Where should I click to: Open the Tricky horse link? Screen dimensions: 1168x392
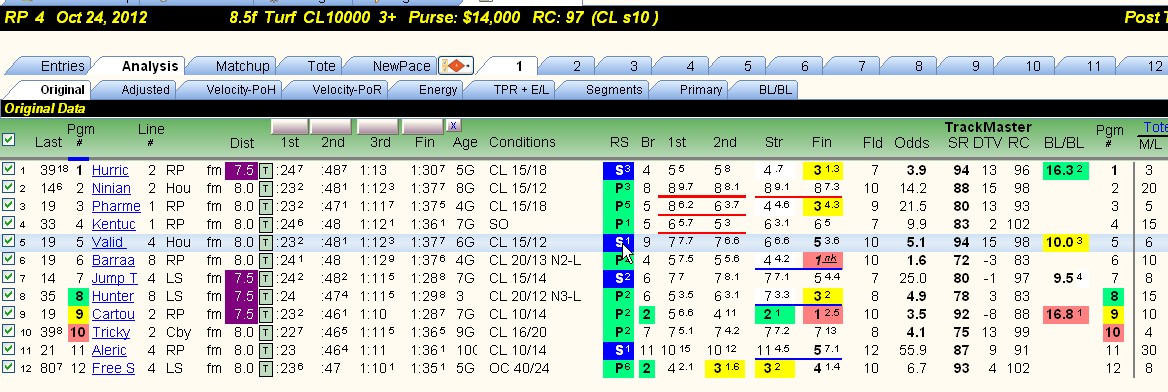110,332
